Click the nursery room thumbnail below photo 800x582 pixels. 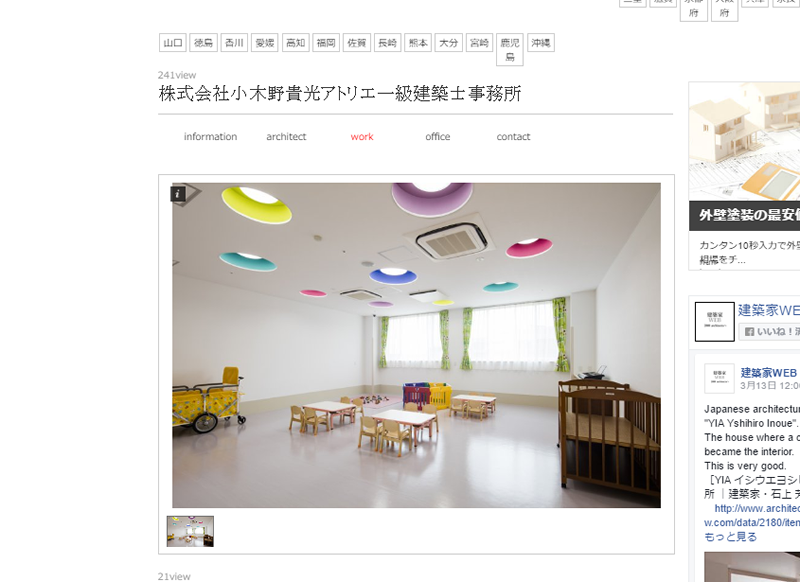190,532
